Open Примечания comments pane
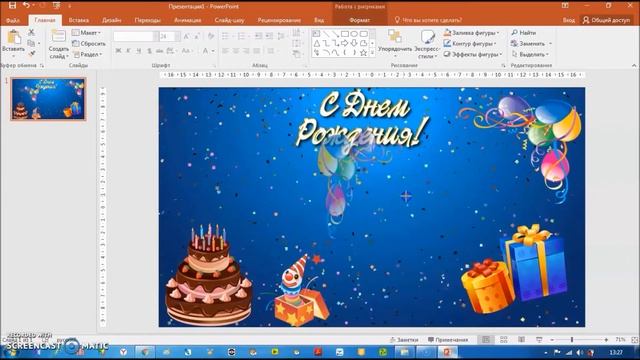The width and height of the screenshot is (640, 360). [x=448, y=340]
